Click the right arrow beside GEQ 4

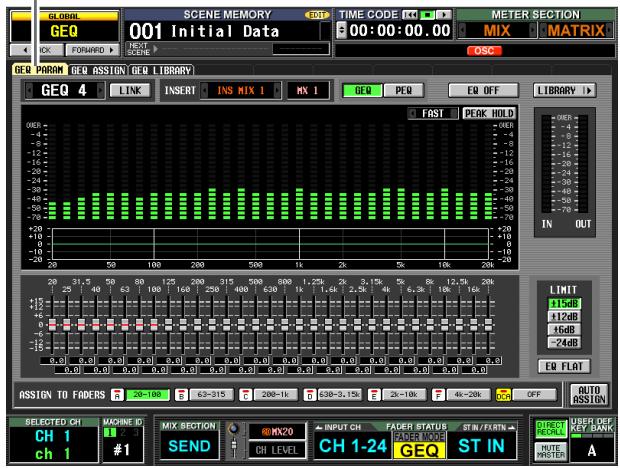point(101,91)
